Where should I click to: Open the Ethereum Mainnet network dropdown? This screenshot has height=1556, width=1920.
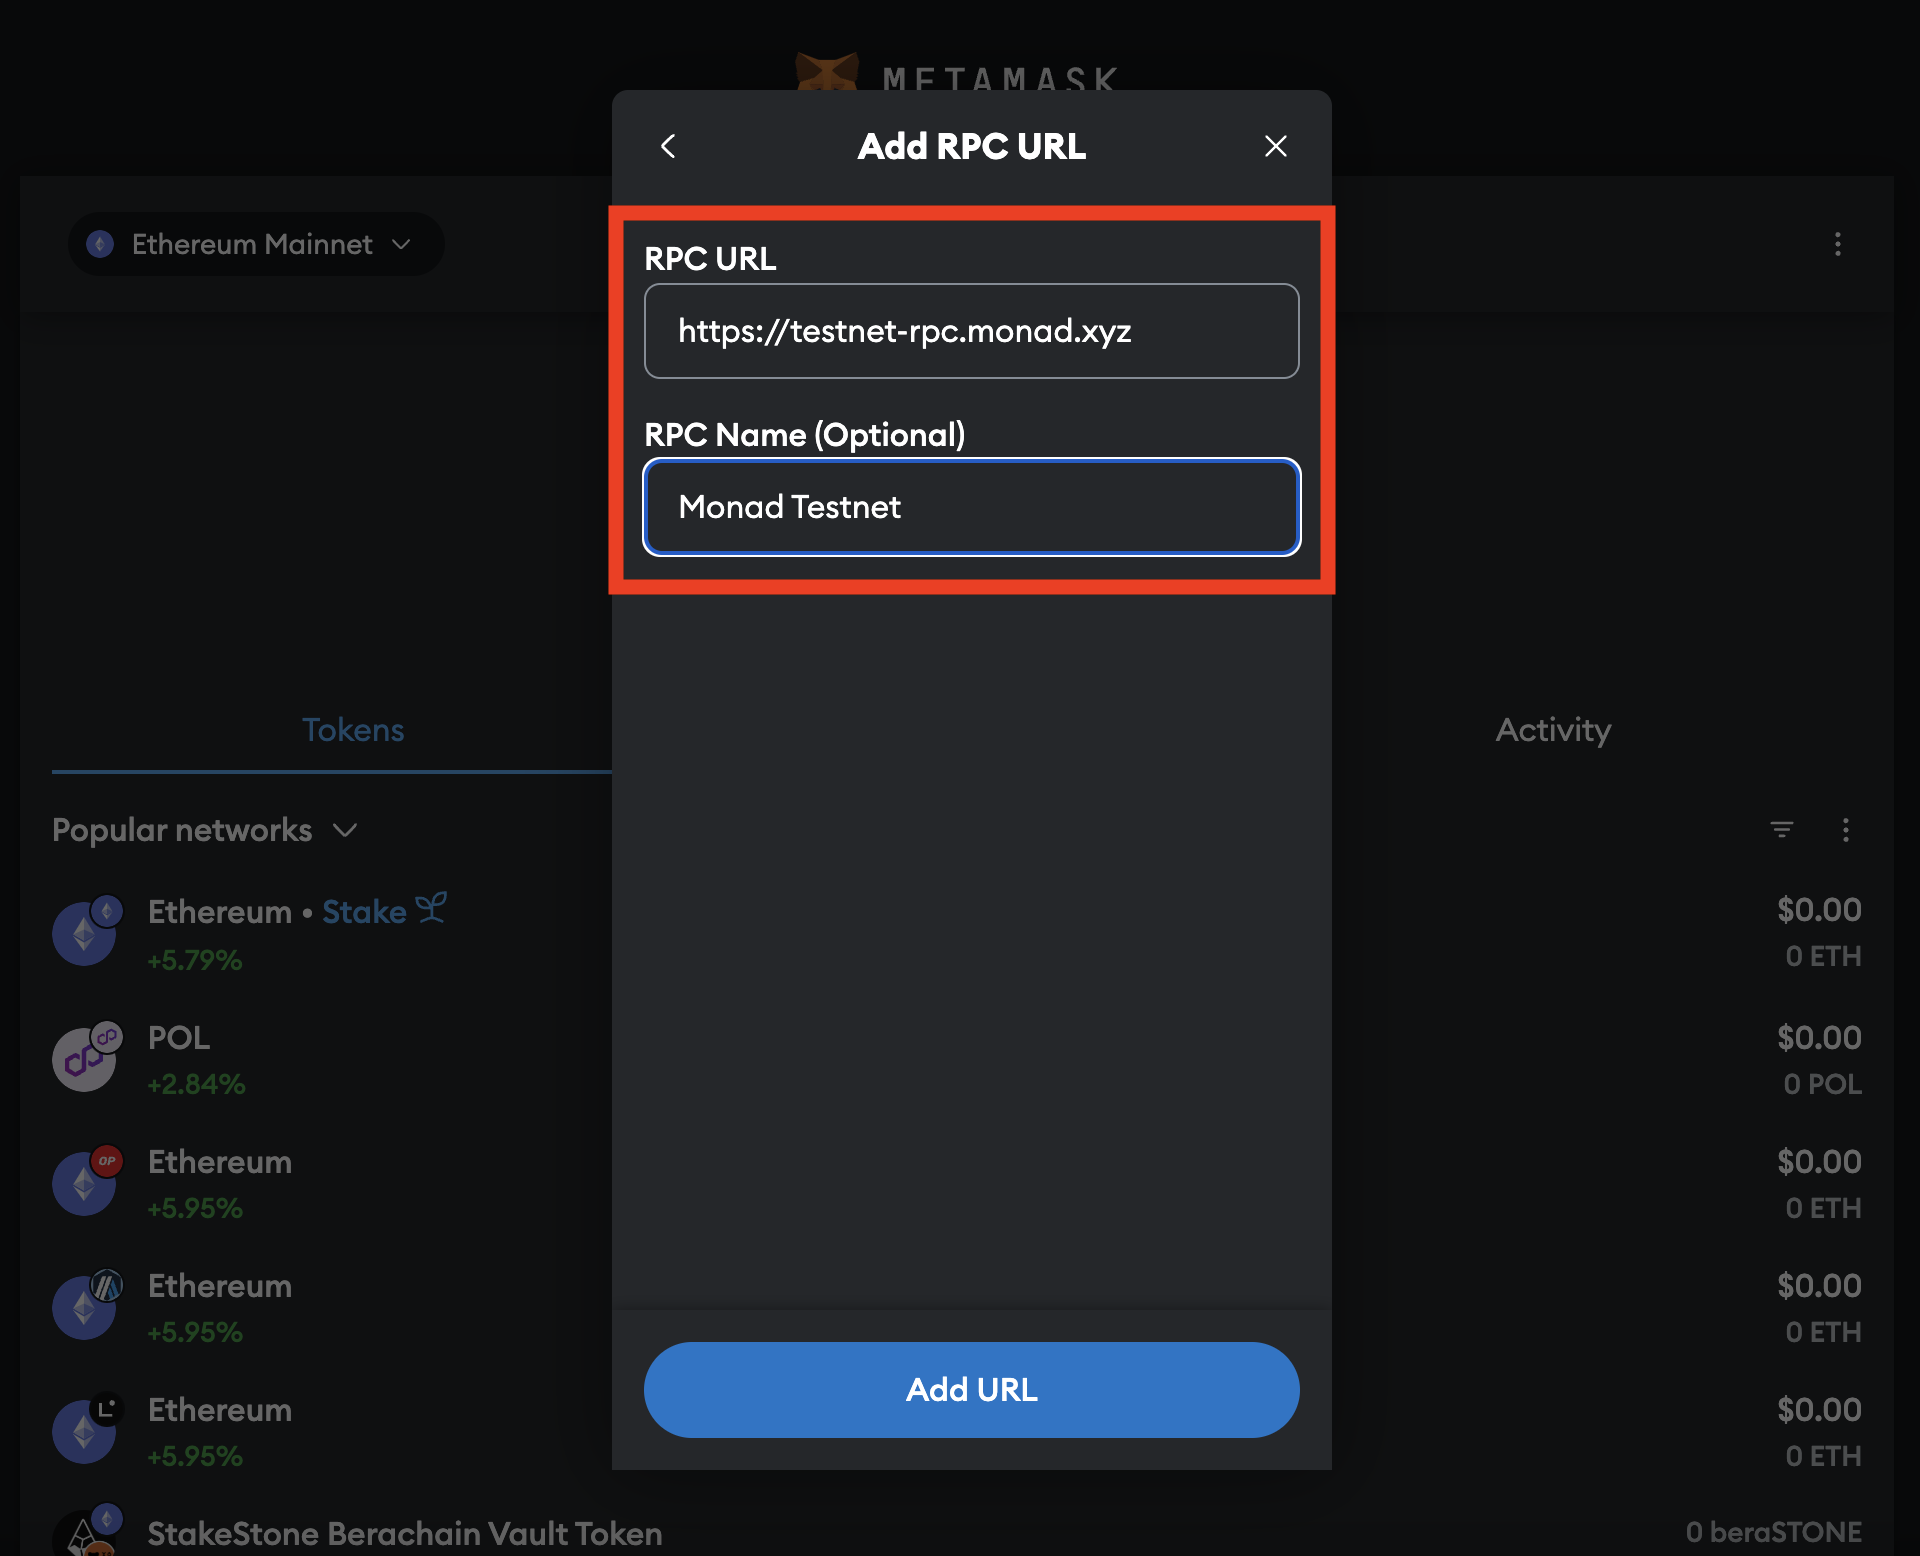pyautogui.click(x=255, y=244)
